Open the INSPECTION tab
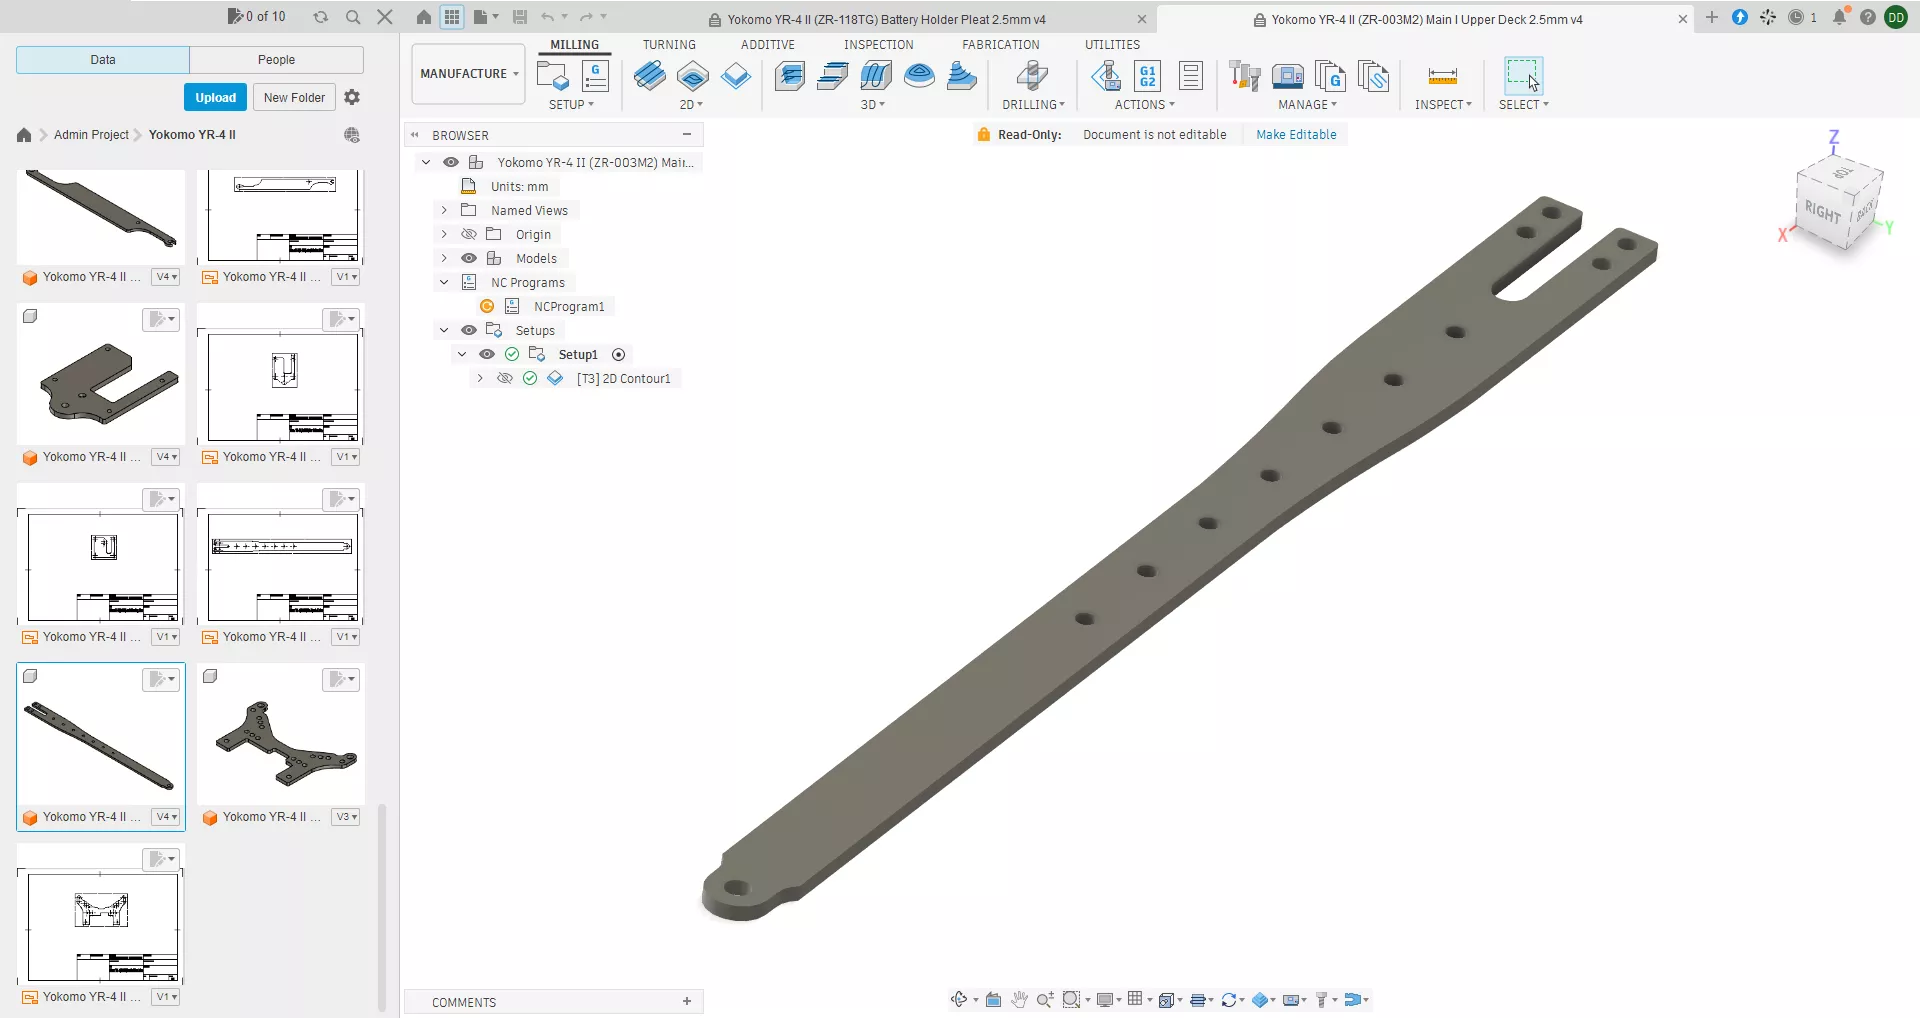1920x1018 pixels. tap(879, 45)
